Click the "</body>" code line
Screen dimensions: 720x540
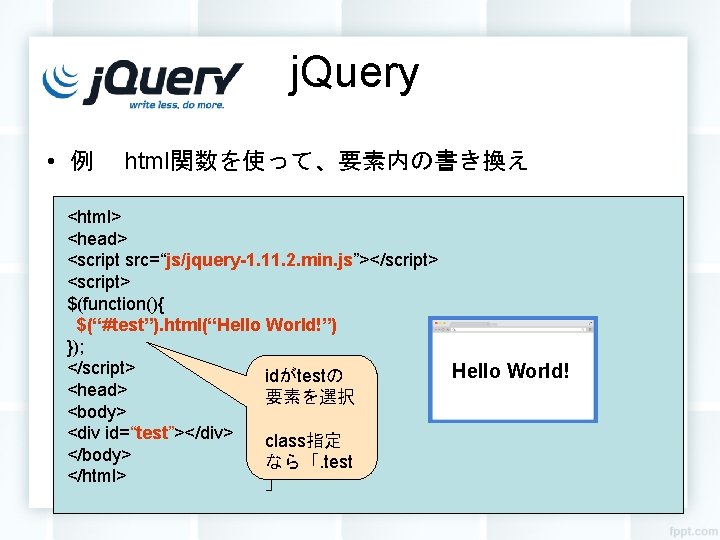(x=99, y=455)
